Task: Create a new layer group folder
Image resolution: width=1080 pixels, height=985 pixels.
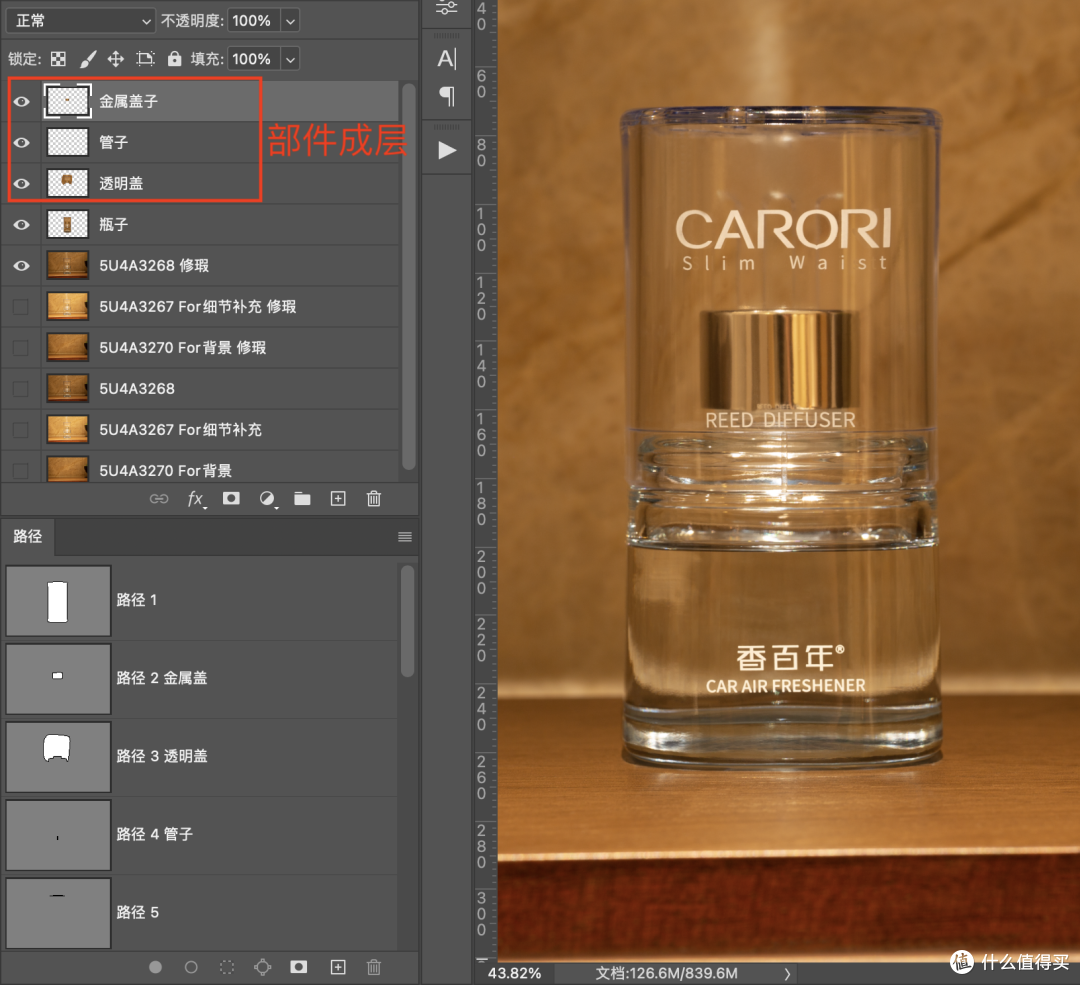Action: tap(302, 499)
